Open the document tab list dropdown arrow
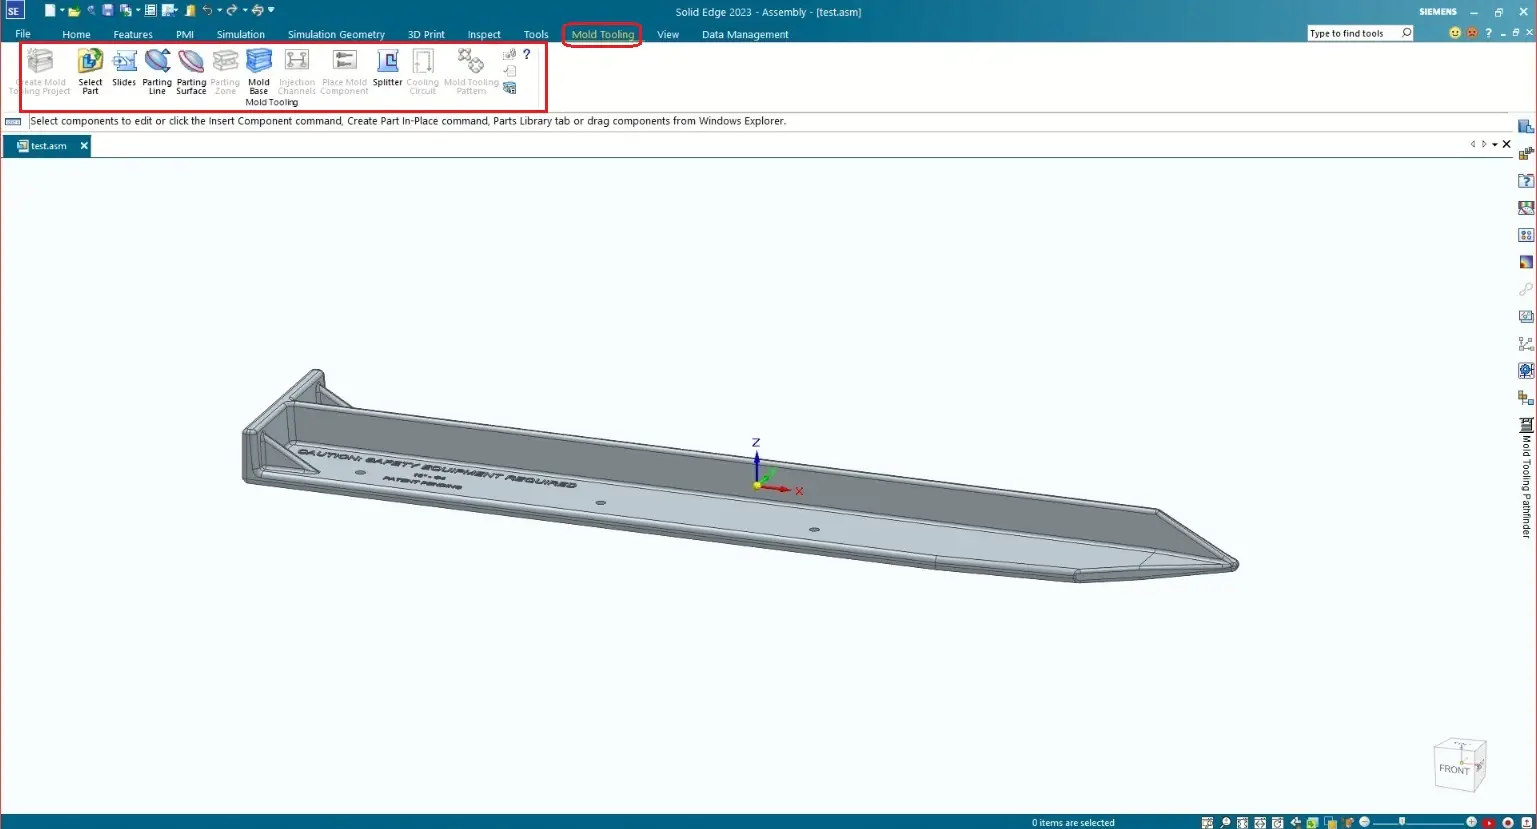Viewport: 1537px width, 829px height. pos(1495,144)
